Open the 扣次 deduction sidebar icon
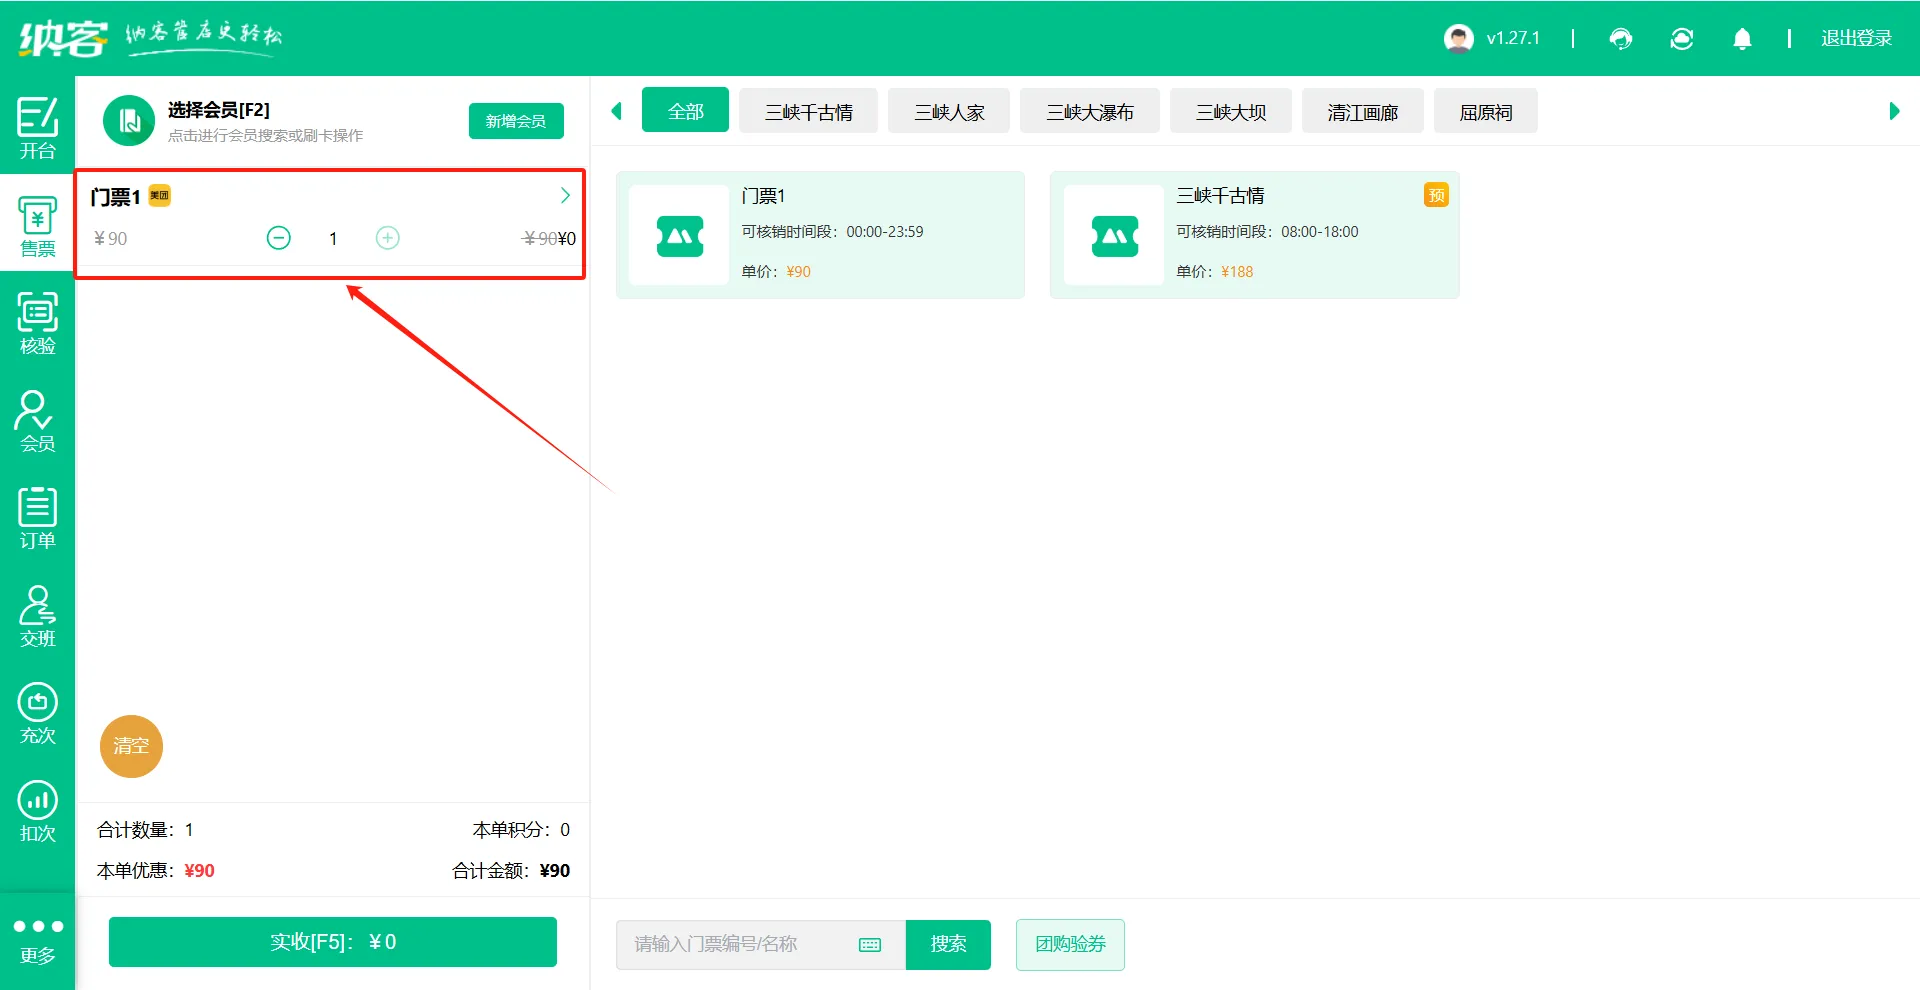Image resolution: width=1920 pixels, height=990 pixels. (37, 811)
